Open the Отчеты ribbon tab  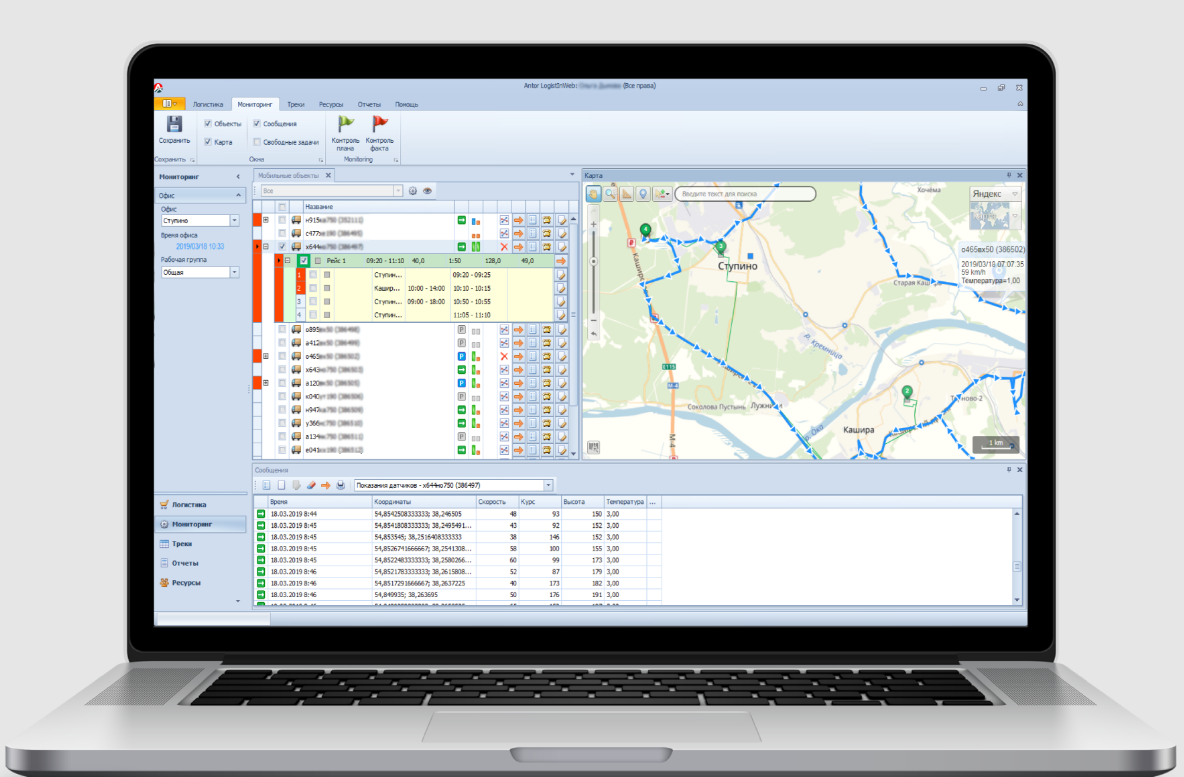click(369, 104)
